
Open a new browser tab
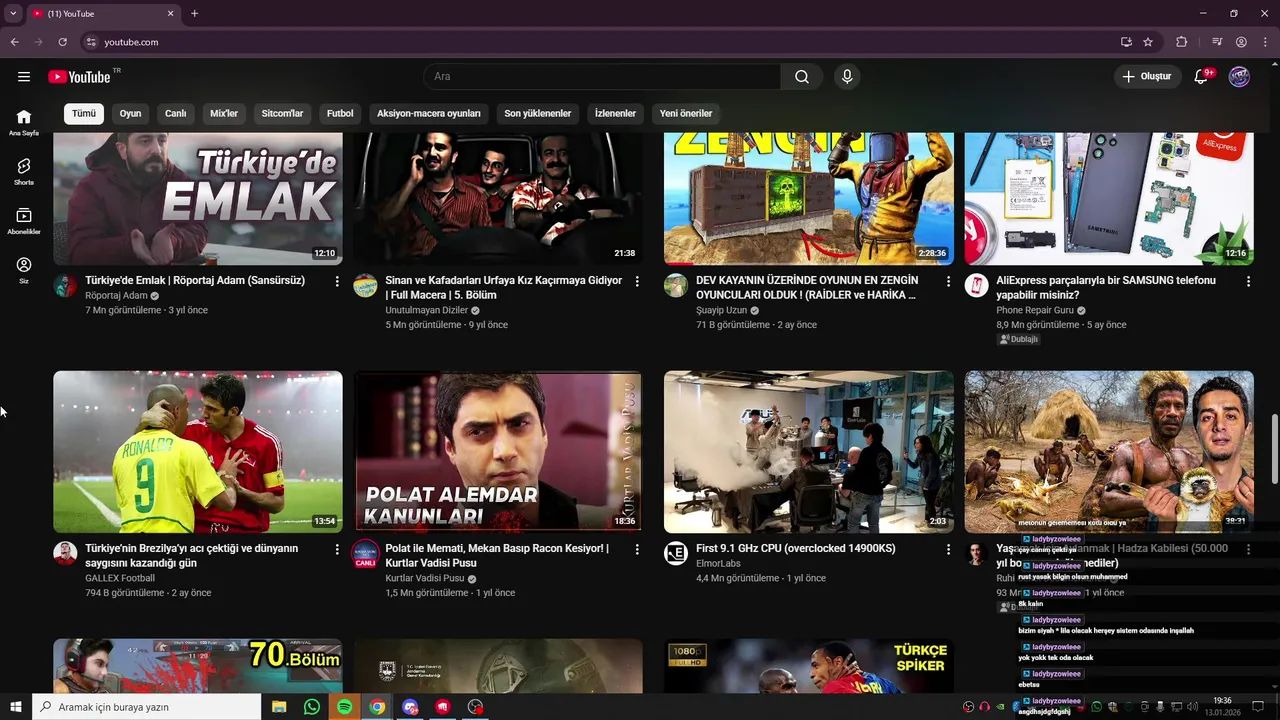(x=194, y=14)
